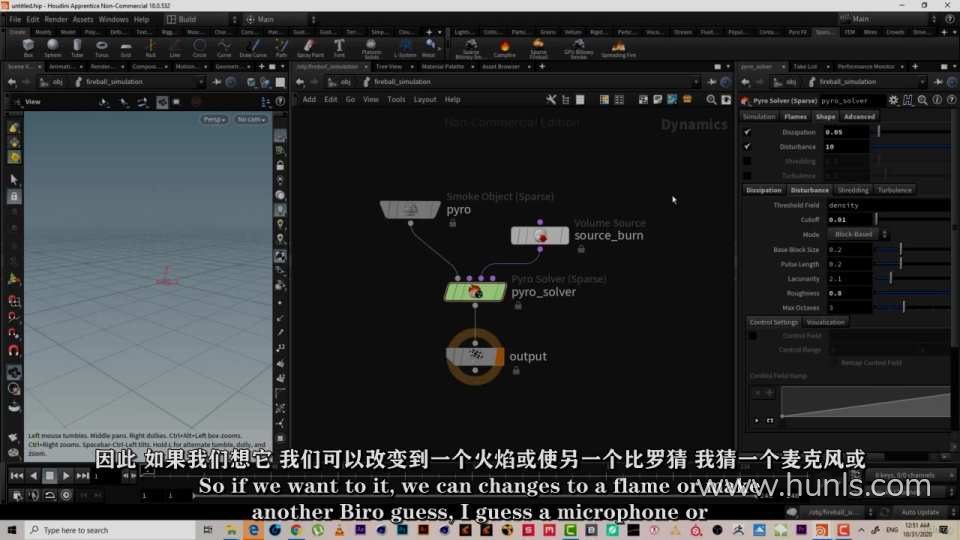This screenshot has width=960, height=540.
Task: Click viewport select tool arrow icon
Action: coord(13,180)
